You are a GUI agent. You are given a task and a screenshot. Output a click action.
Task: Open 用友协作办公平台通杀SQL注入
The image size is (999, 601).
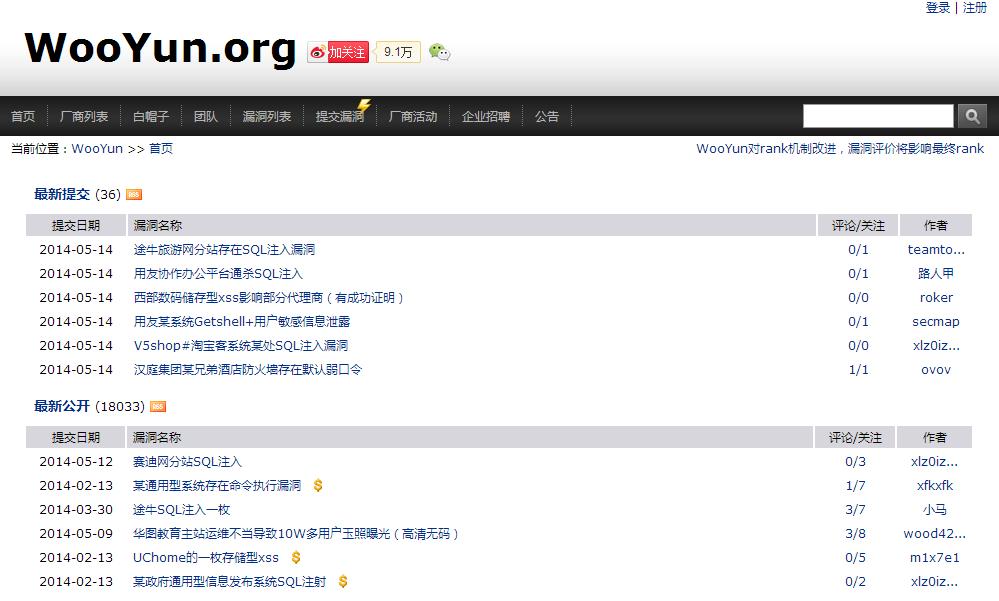point(218,273)
